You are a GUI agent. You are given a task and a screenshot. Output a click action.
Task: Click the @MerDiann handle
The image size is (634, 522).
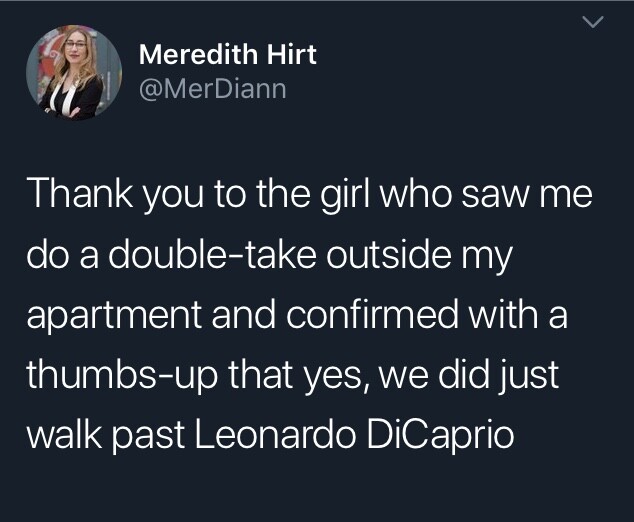click(213, 89)
